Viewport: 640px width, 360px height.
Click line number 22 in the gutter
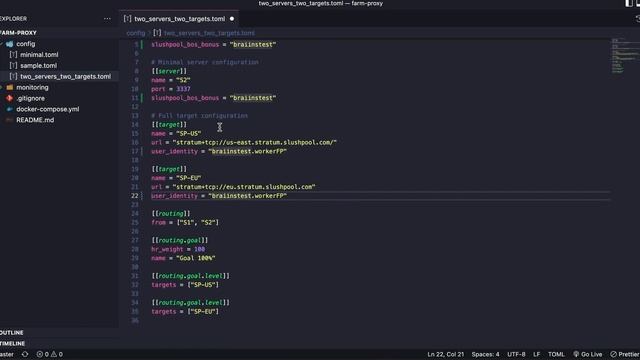pyautogui.click(x=135, y=196)
